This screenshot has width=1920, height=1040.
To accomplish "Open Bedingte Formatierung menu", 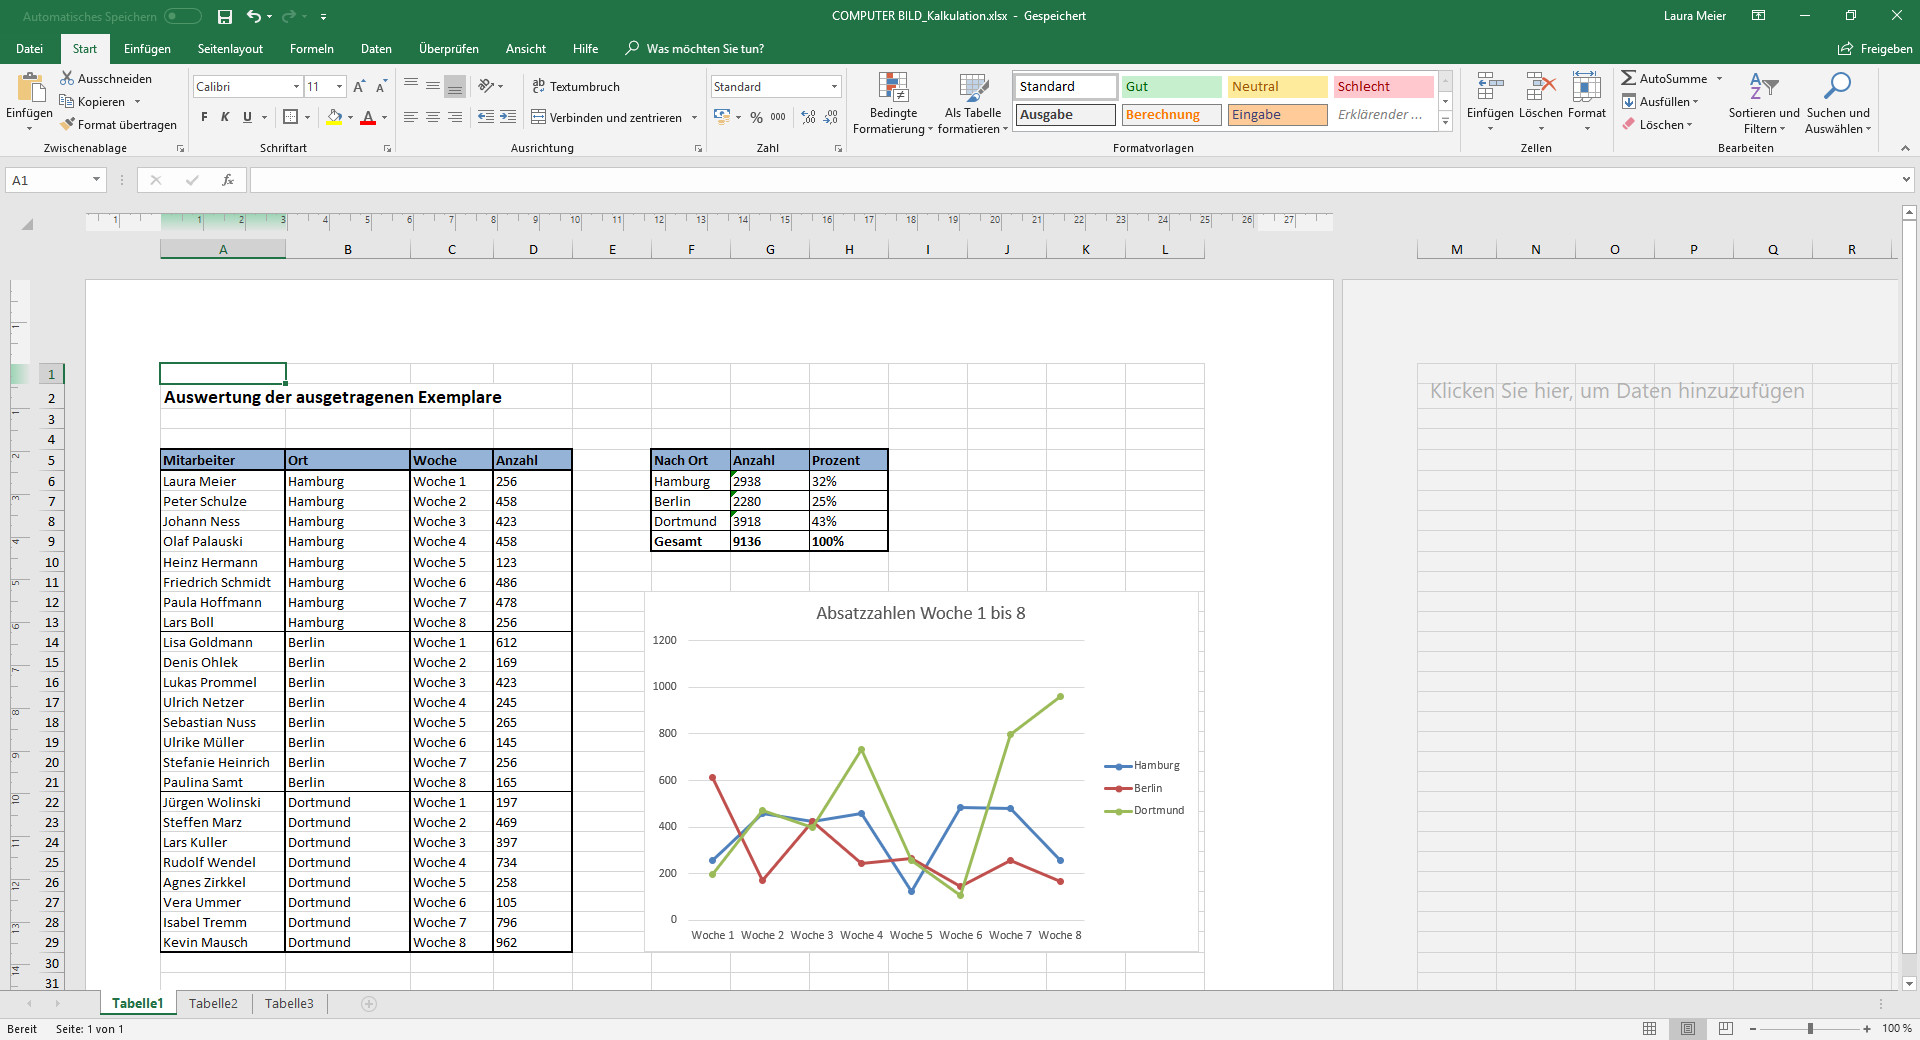I will pos(892,103).
